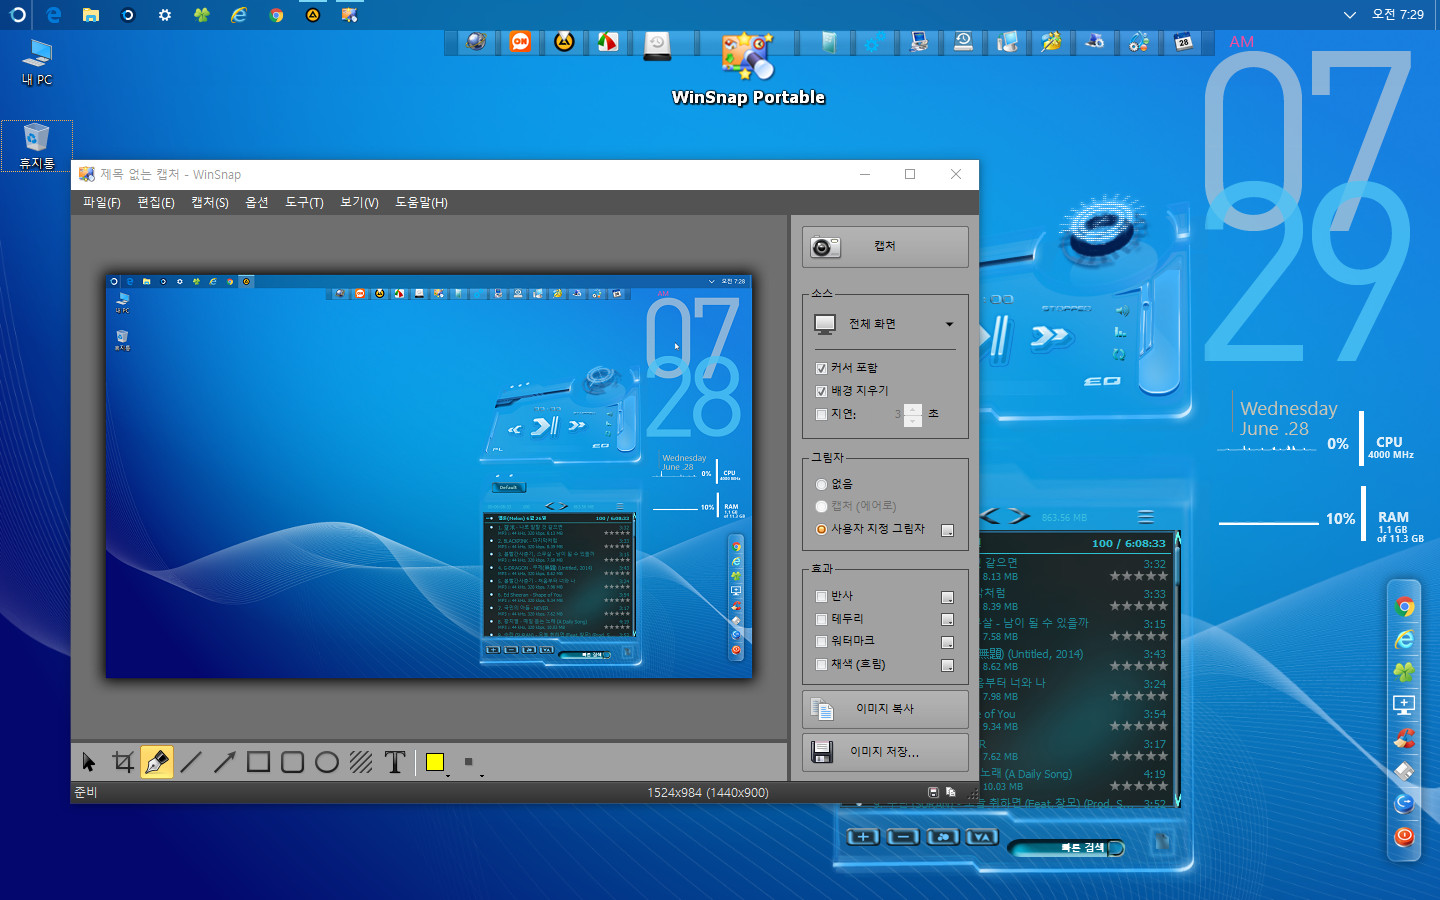
Task: Click the captured screenshot preview image
Action: tap(428, 476)
